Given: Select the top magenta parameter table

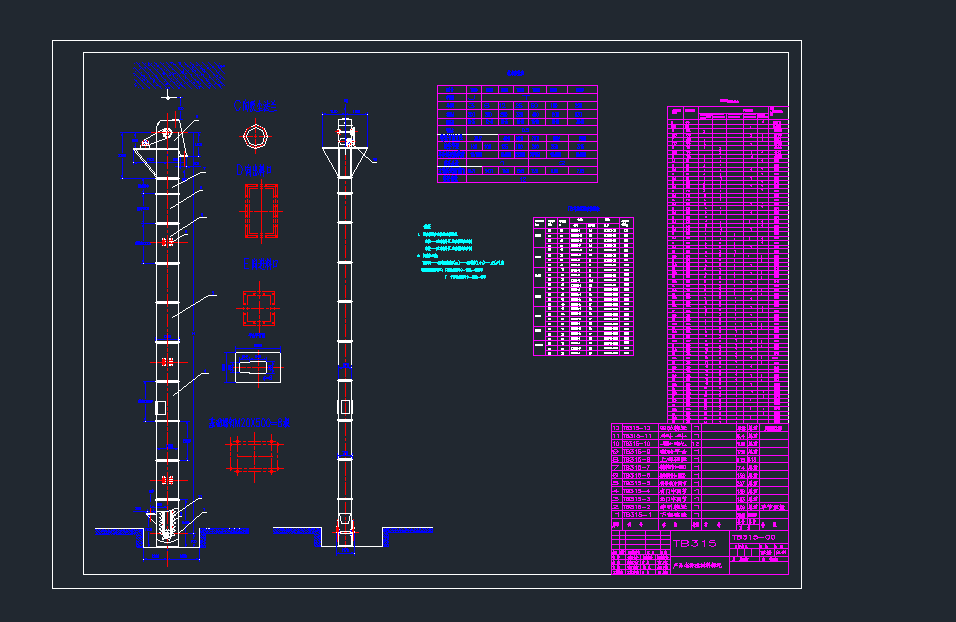Looking at the screenshot, I should point(517,134).
